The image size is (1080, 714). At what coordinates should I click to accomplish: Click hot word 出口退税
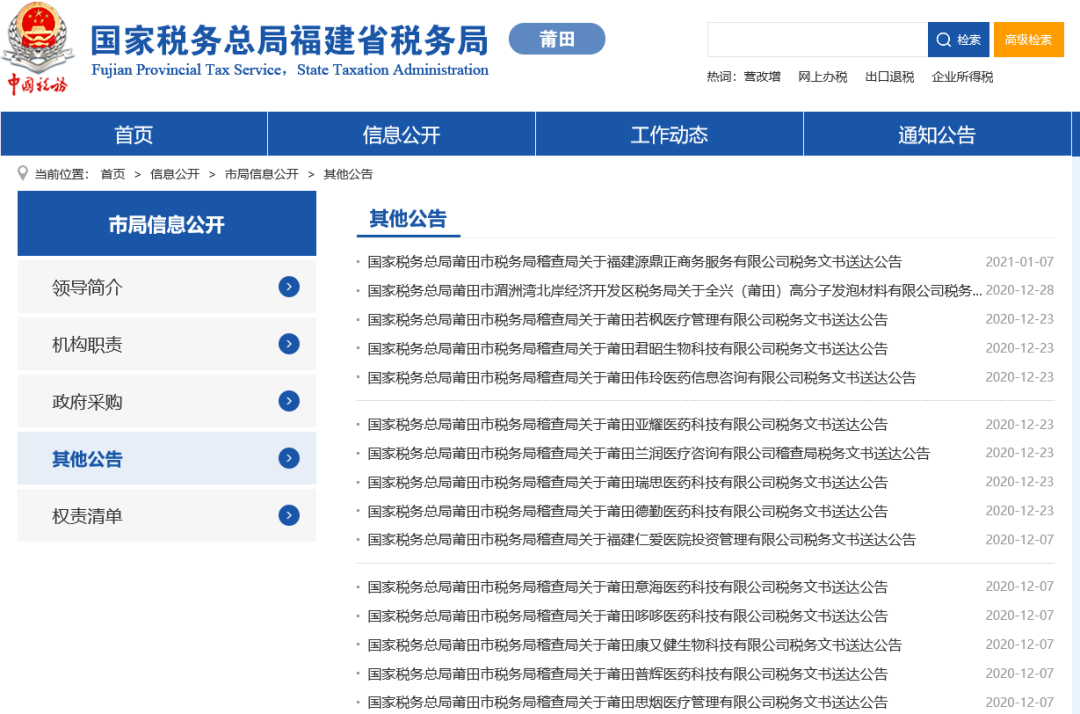tap(889, 76)
